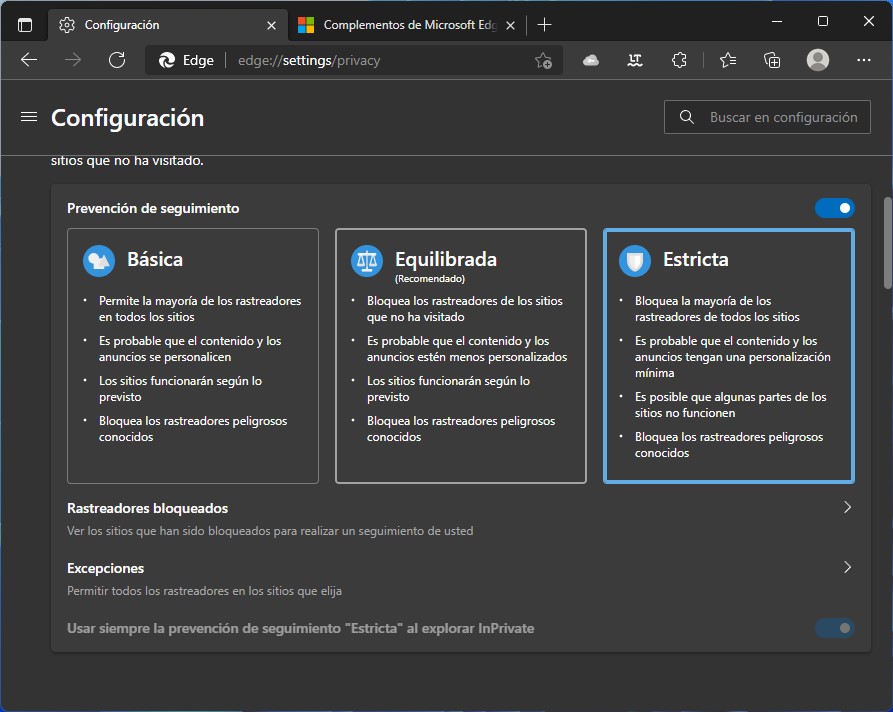
Task: Open the Configuración hamburger menu
Action: click(x=28, y=117)
